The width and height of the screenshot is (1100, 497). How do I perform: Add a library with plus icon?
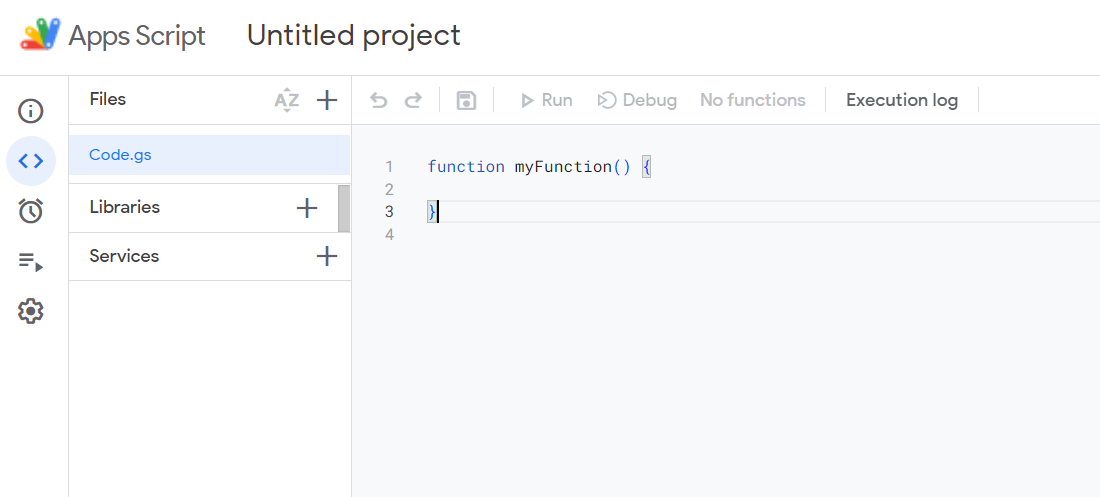click(x=307, y=208)
